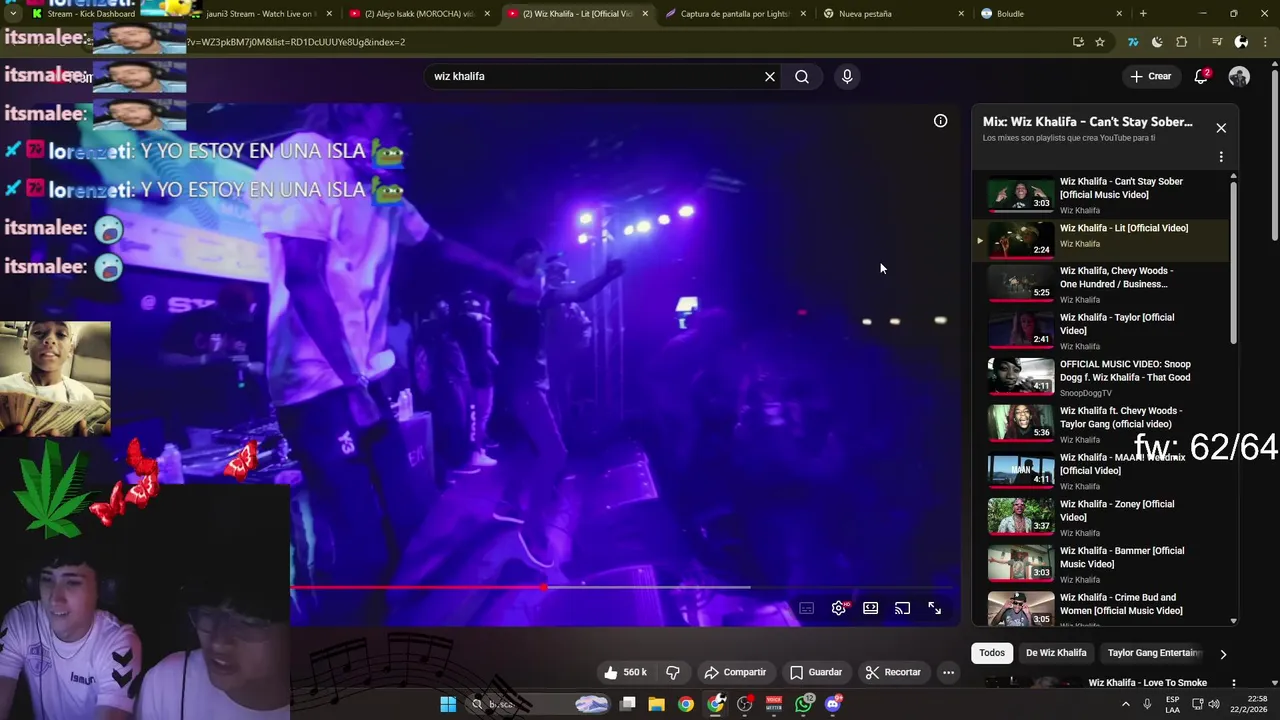
Task: Click the Guardar button
Action: pyautogui.click(x=816, y=672)
